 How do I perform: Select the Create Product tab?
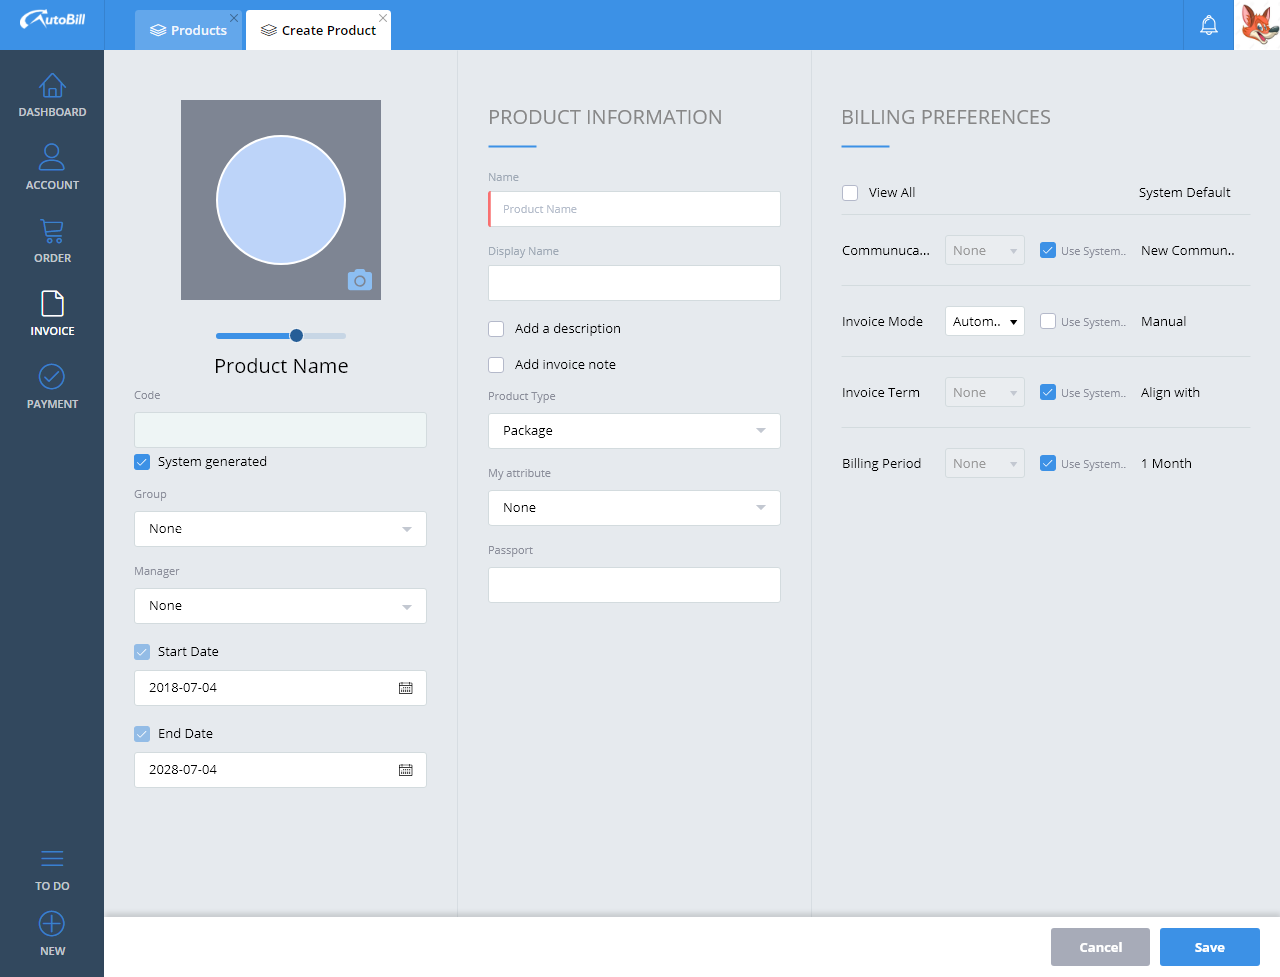319,30
